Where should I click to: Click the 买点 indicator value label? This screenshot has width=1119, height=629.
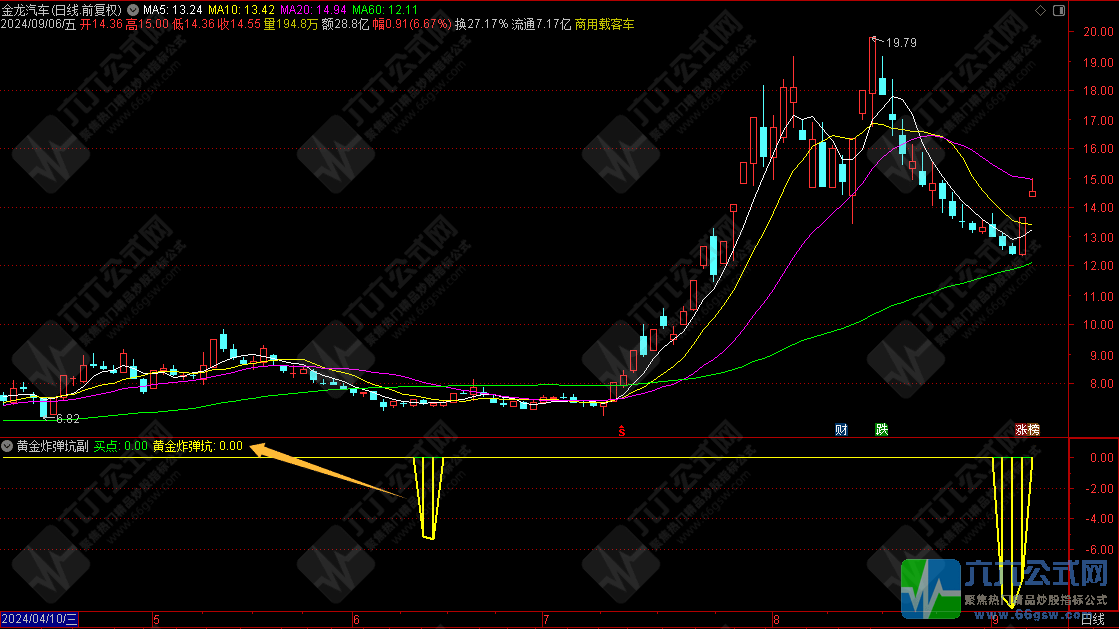[x=121, y=447]
